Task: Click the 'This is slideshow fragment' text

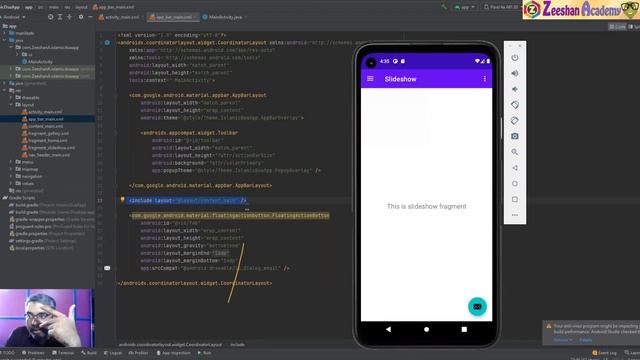Action: click(x=427, y=207)
